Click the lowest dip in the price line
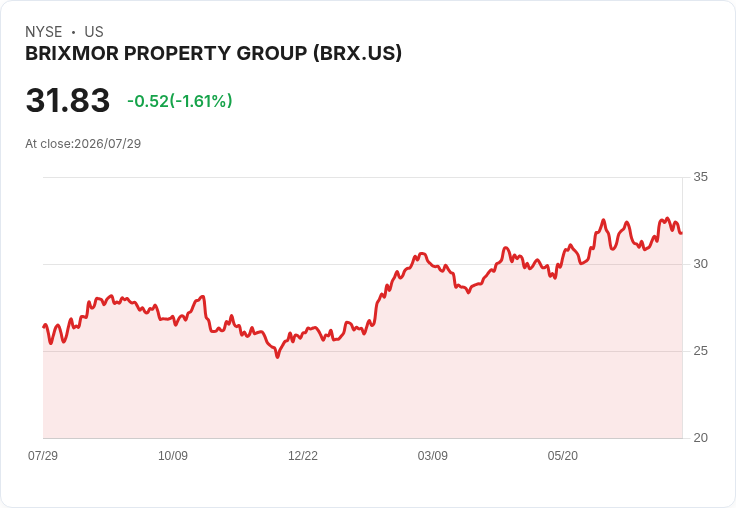736x508 pixels. coord(277,357)
